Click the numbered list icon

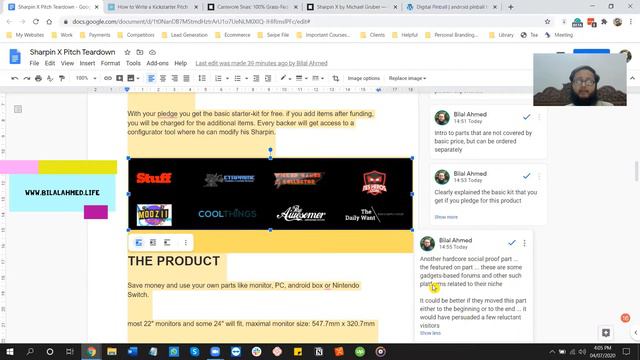click(x=218, y=78)
